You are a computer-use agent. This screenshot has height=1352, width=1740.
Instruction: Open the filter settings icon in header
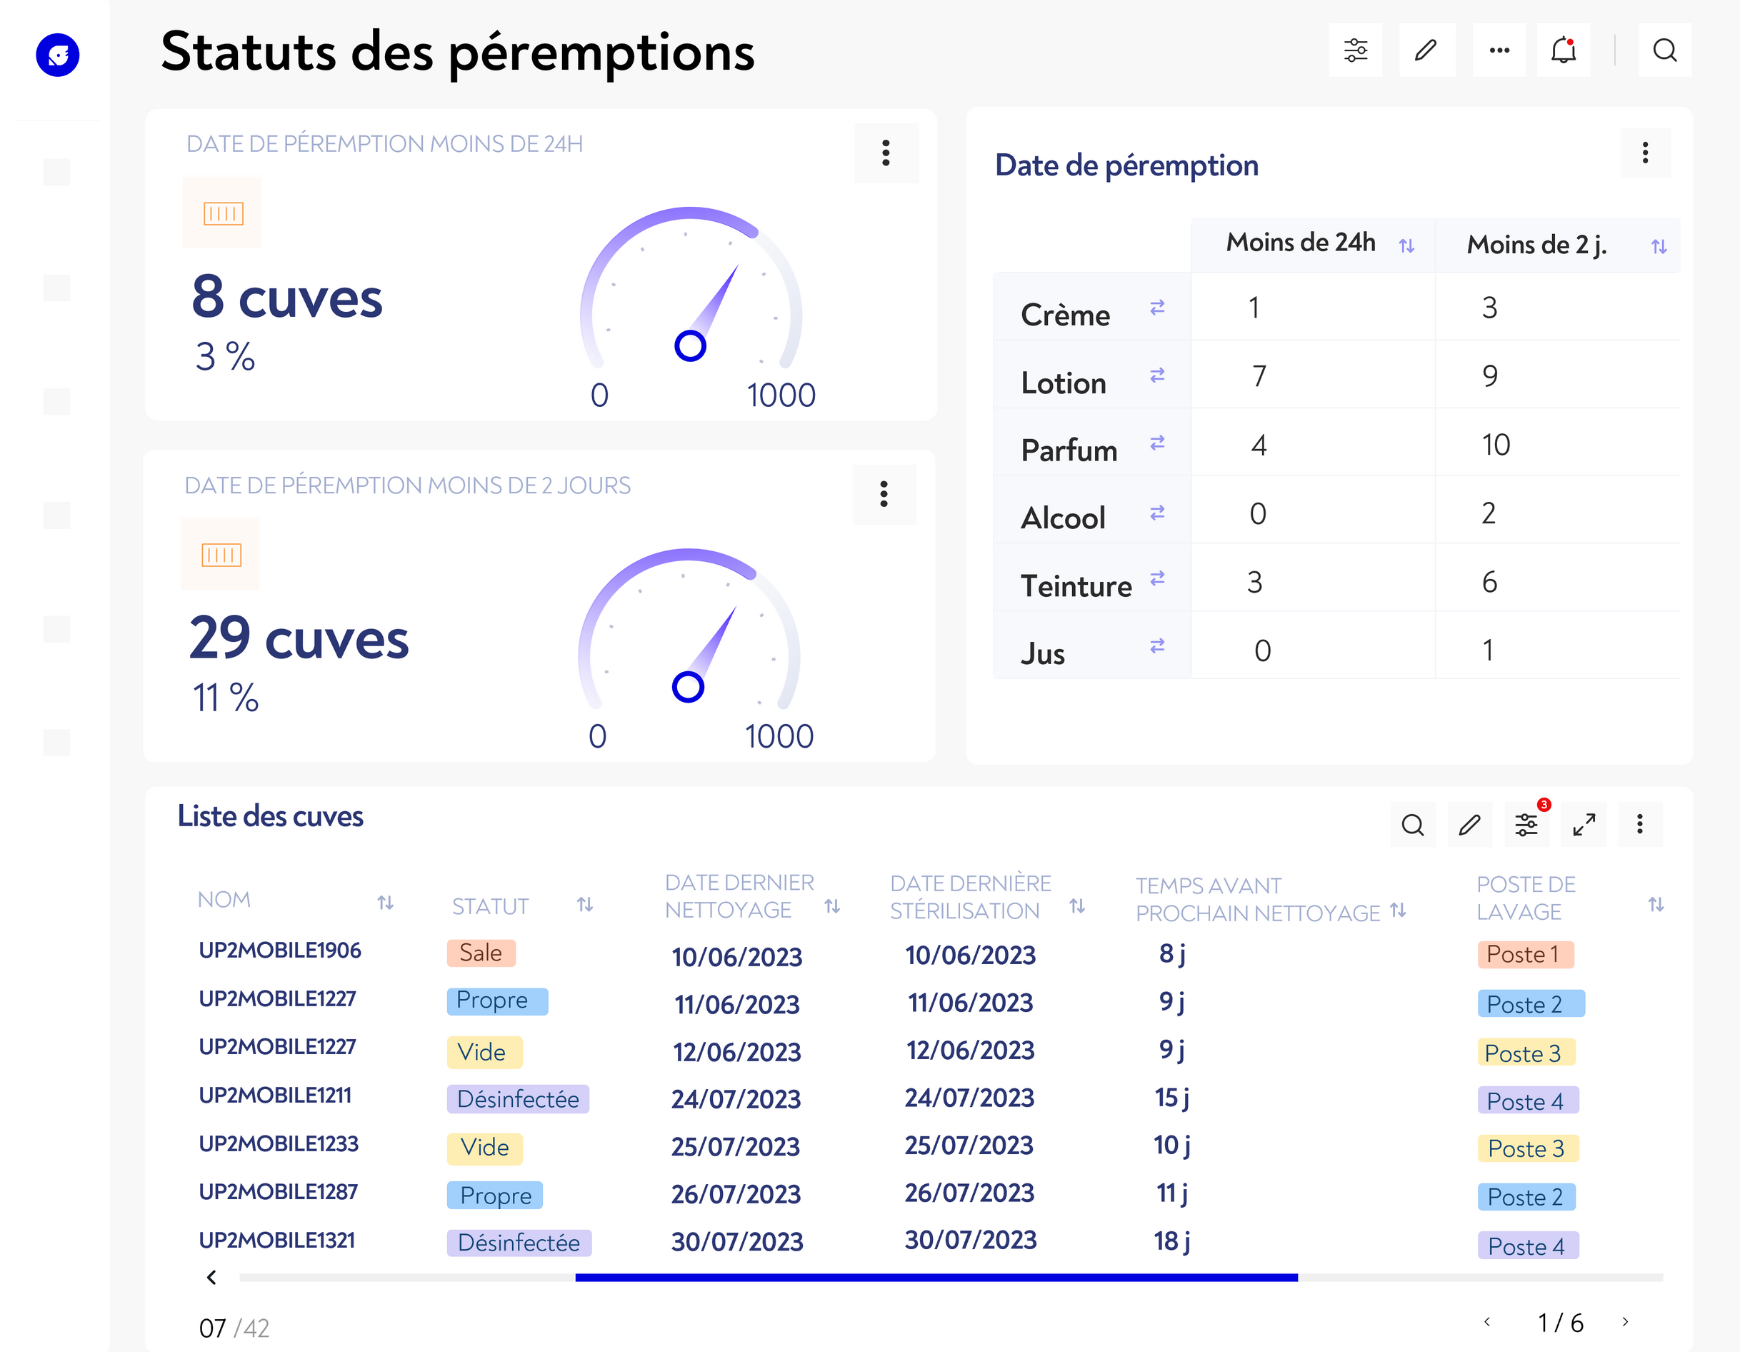(1355, 50)
